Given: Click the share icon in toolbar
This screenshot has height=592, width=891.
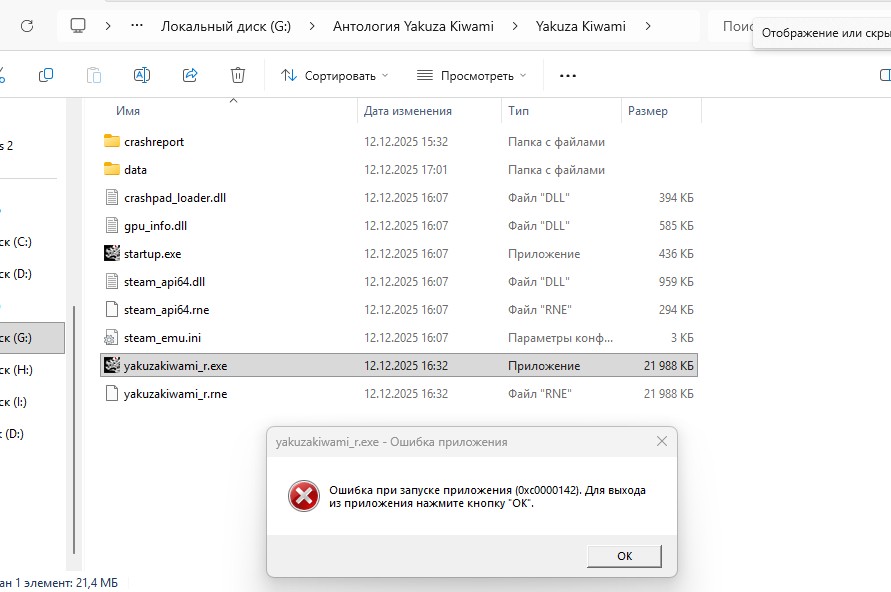Looking at the screenshot, I should pos(190,75).
